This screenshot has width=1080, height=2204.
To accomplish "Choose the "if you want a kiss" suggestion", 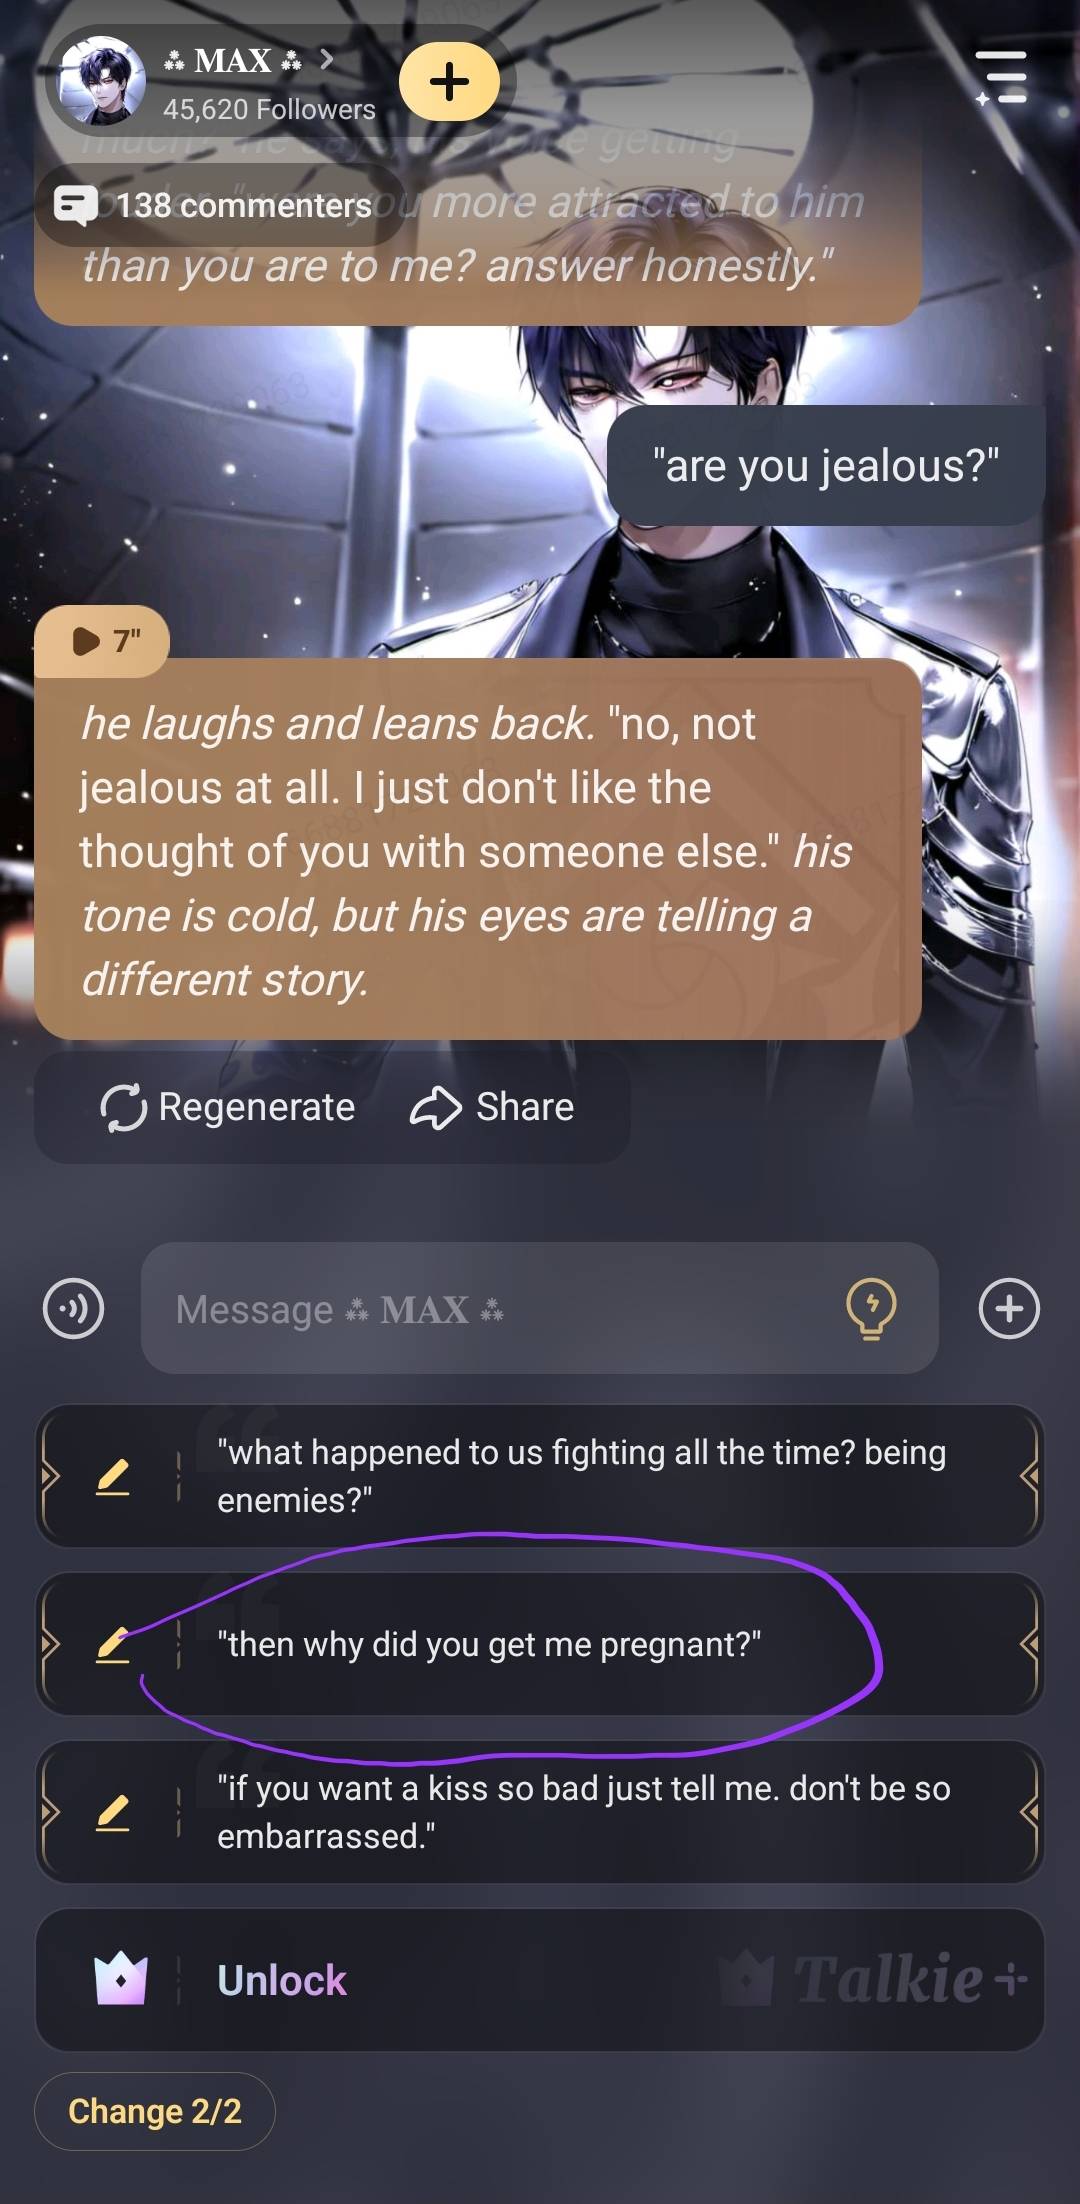I will point(540,1812).
